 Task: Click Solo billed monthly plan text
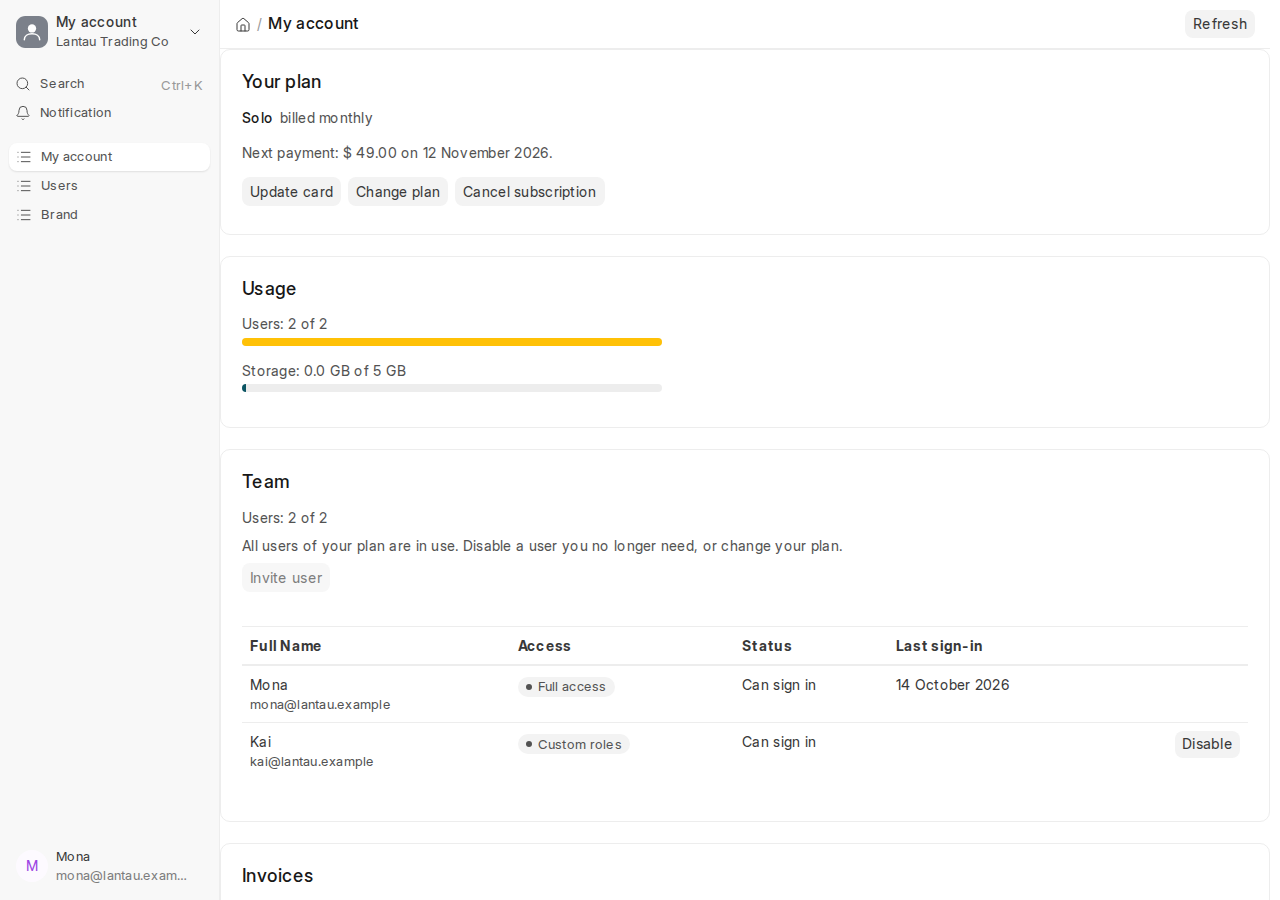tap(307, 118)
